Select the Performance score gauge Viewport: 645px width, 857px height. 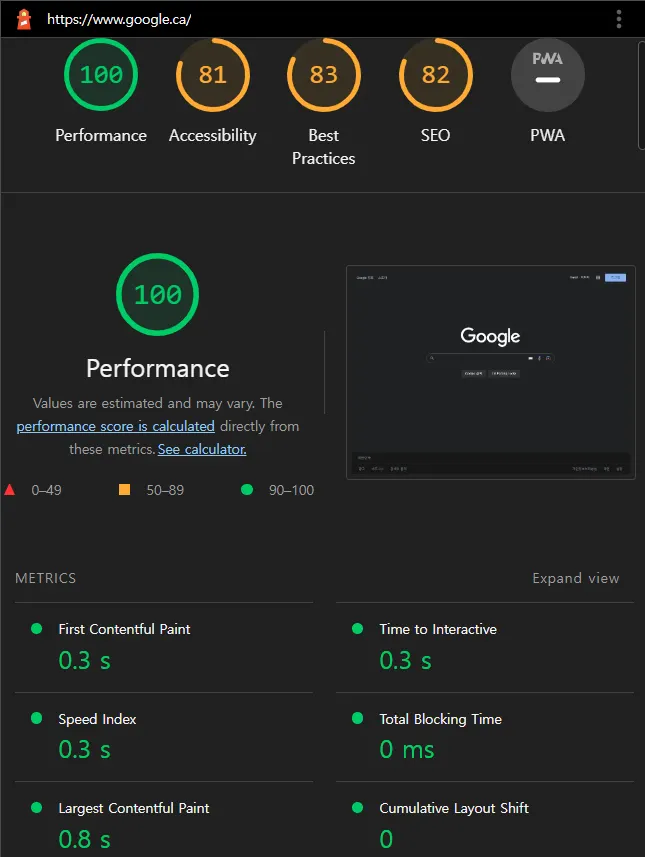point(101,75)
